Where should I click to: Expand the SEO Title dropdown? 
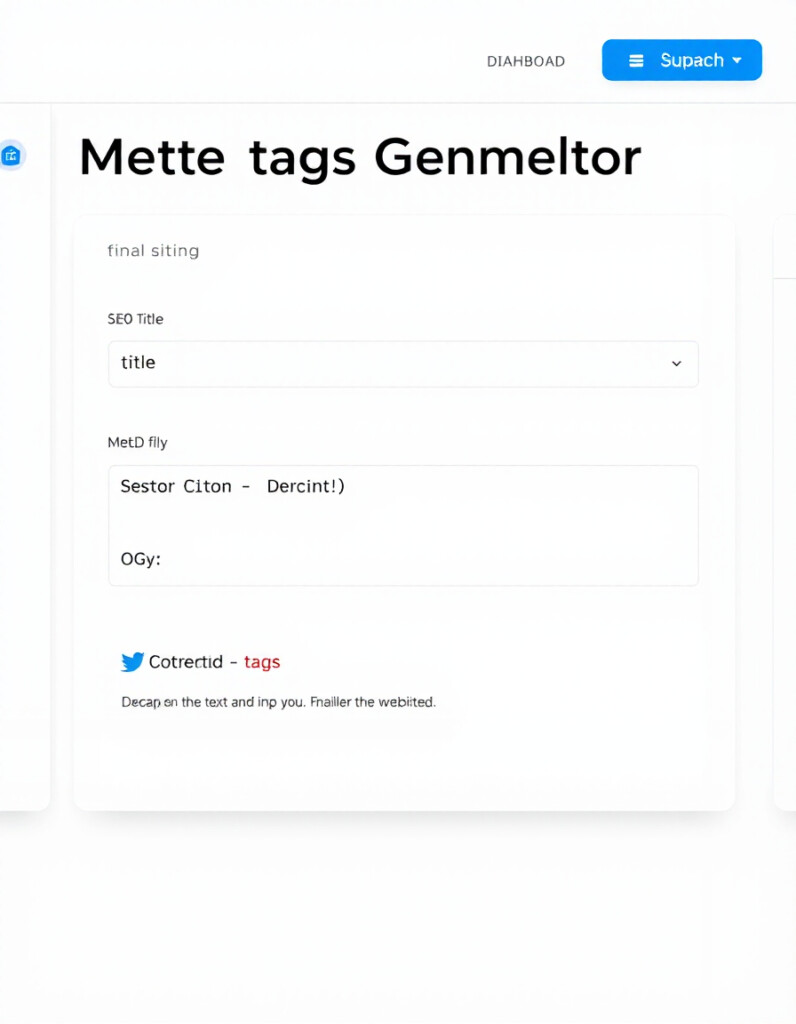click(677, 364)
